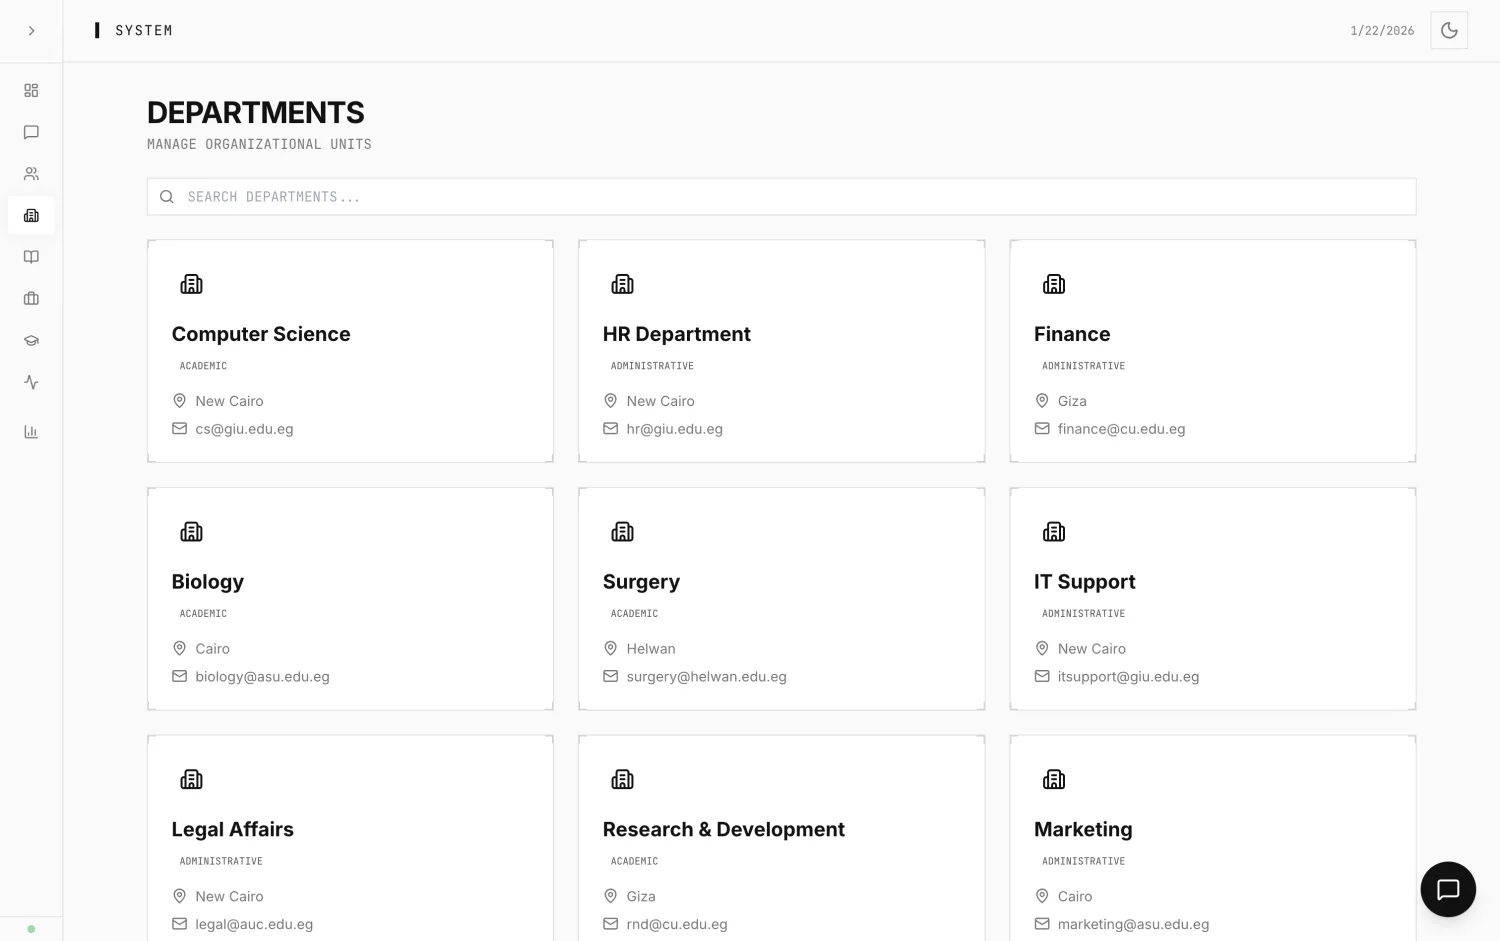Click the building icon on Legal Affairs card
This screenshot has width=1500, height=941.
point(191,780)
